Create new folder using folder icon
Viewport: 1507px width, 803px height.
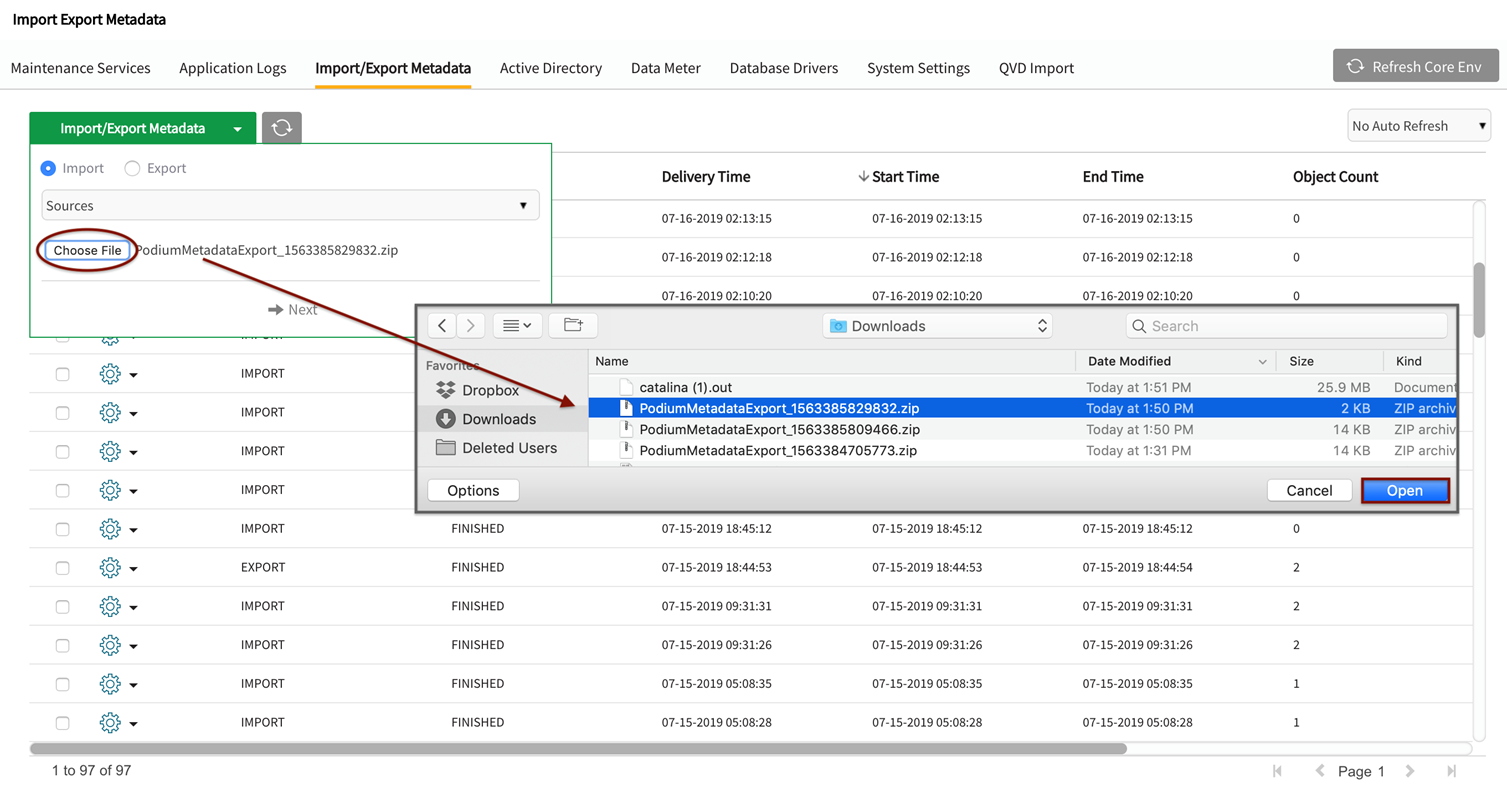click(x=573, y=326)
